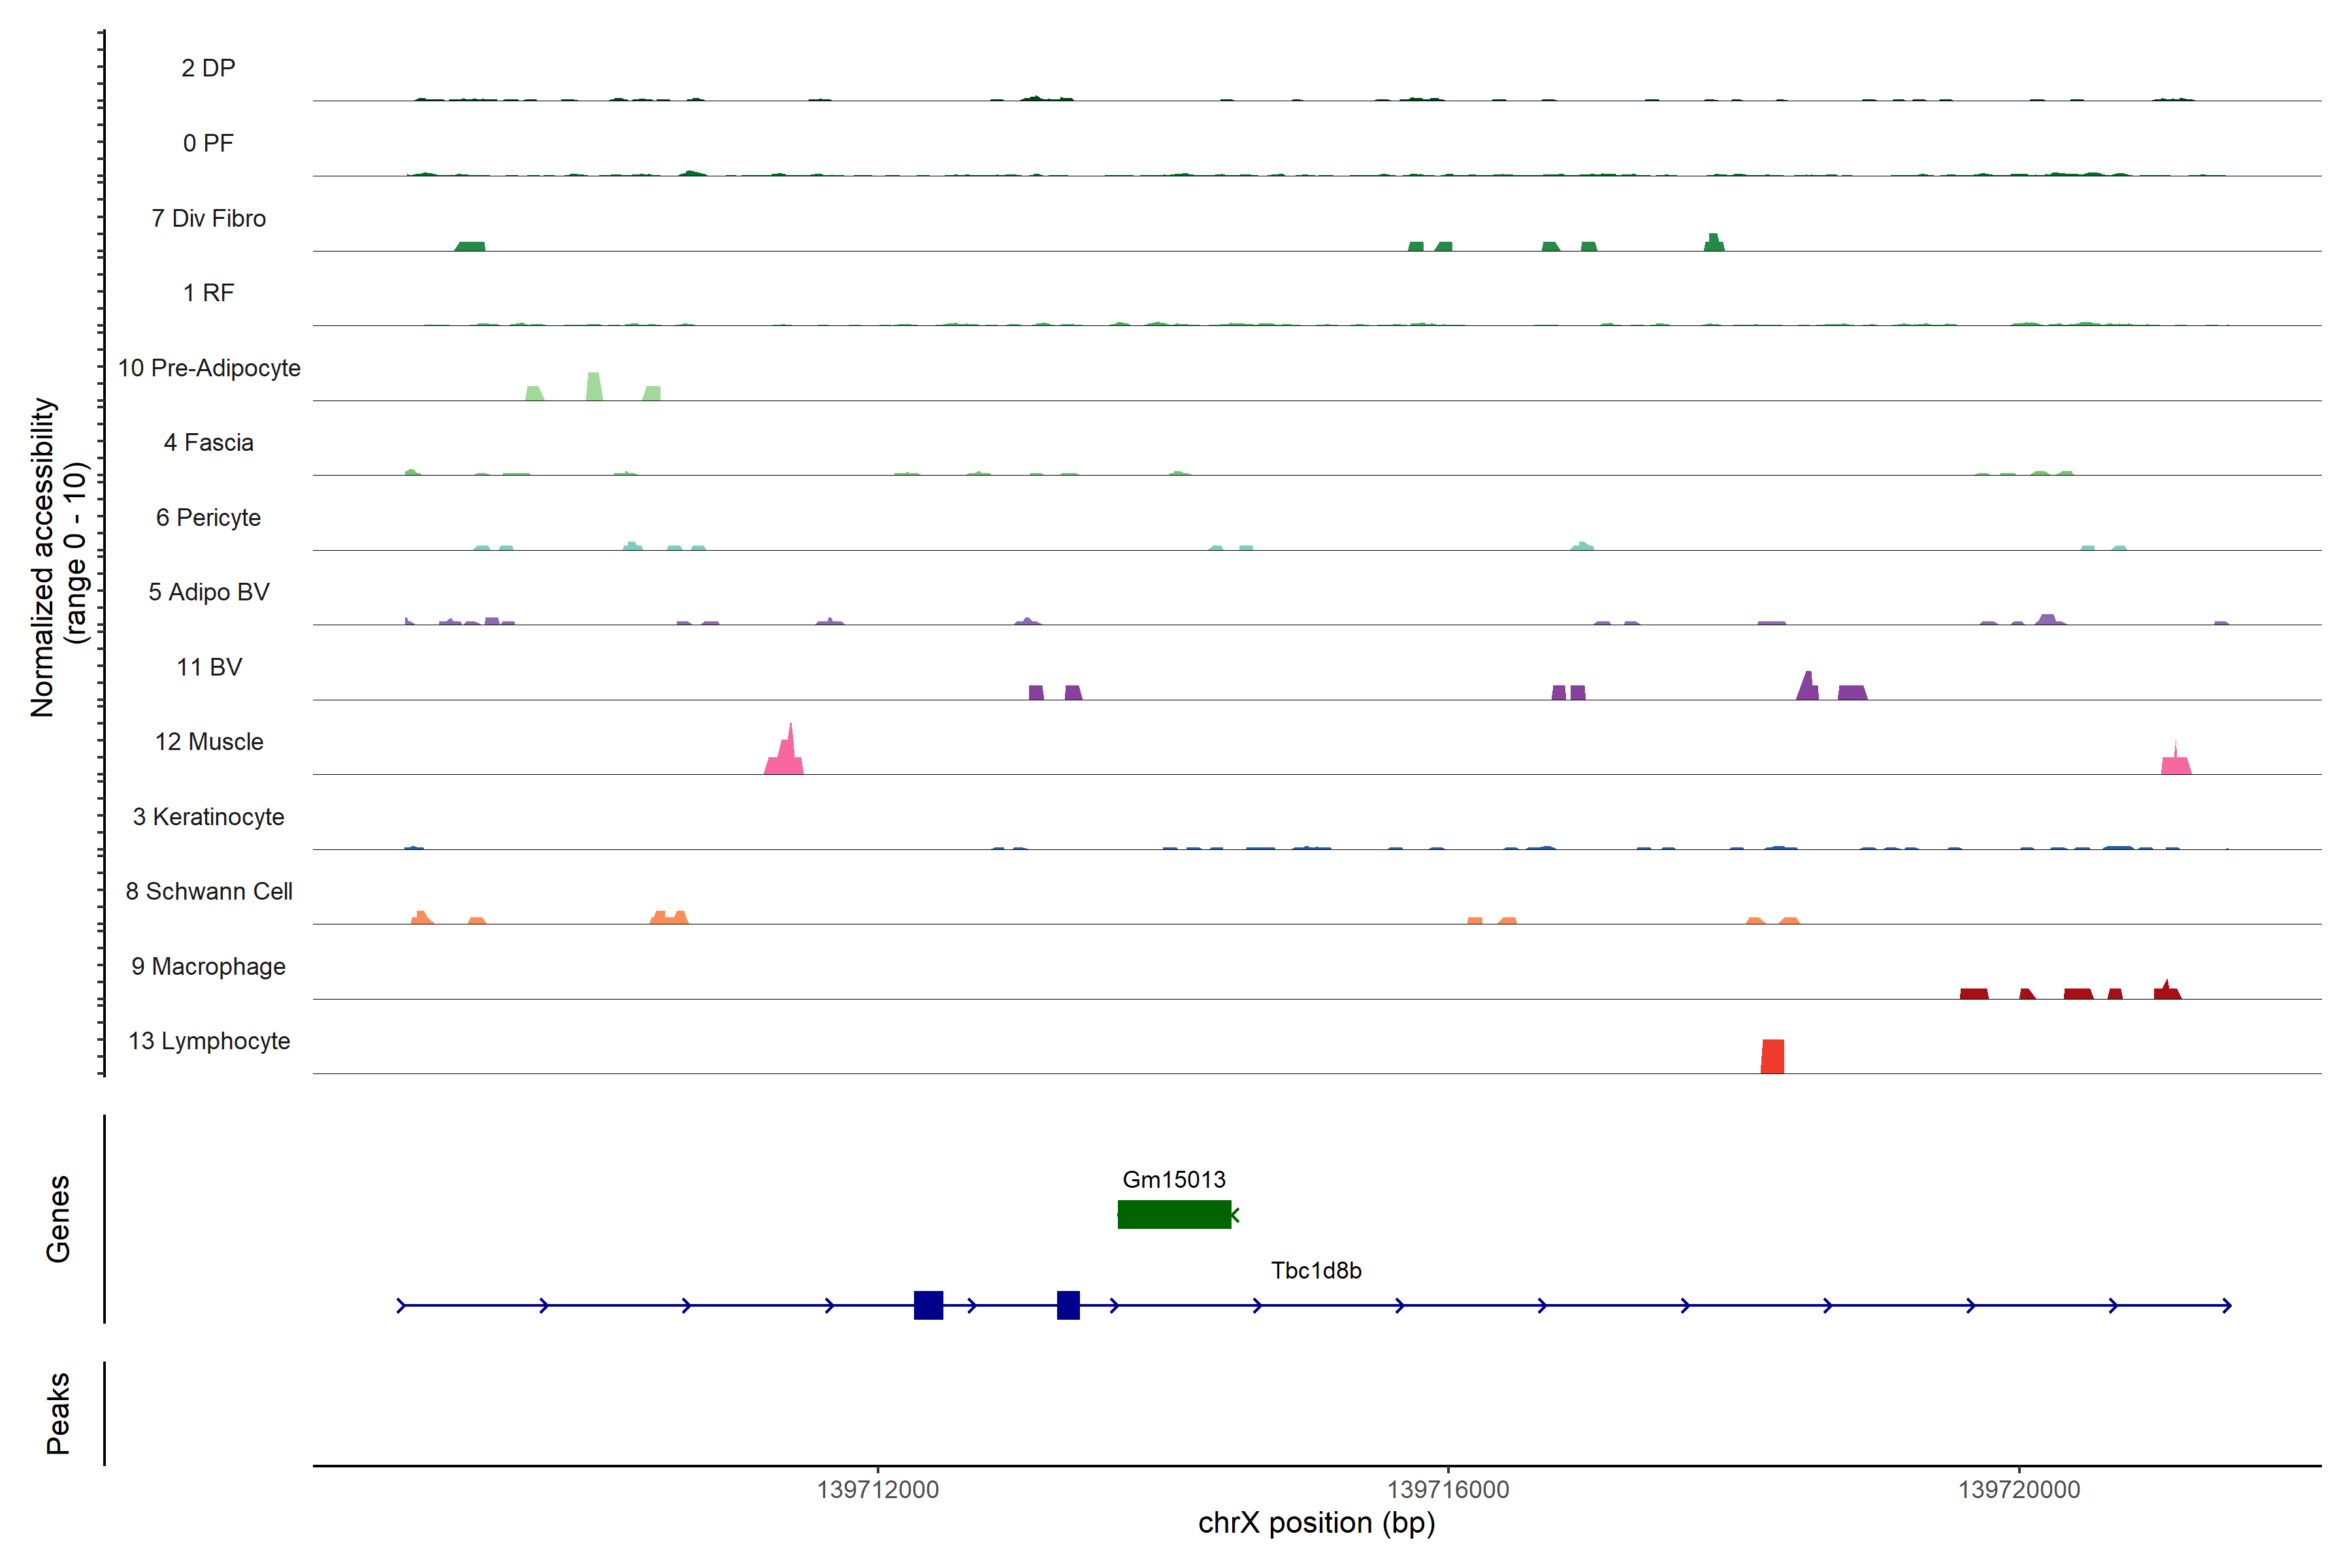Click the 8 Schwann Cell label
2352x1568 pixels.
(209, 891)
